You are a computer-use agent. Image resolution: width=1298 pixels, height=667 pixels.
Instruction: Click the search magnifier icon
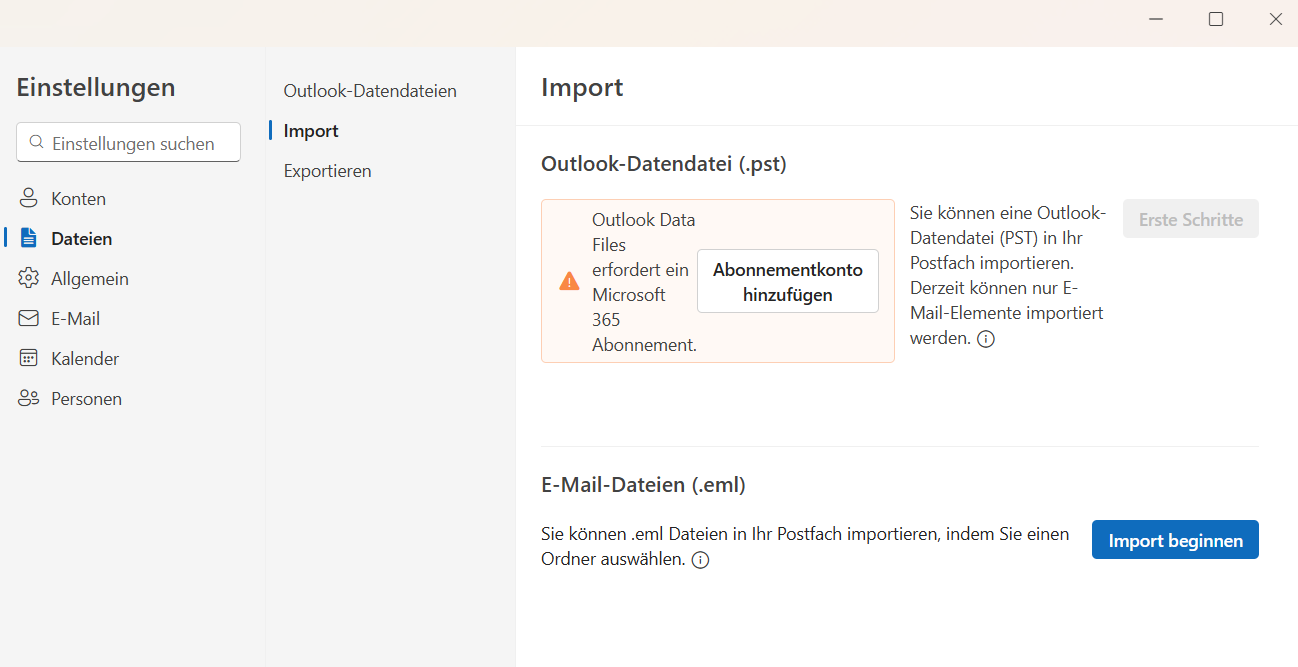[x=37, y=143]
